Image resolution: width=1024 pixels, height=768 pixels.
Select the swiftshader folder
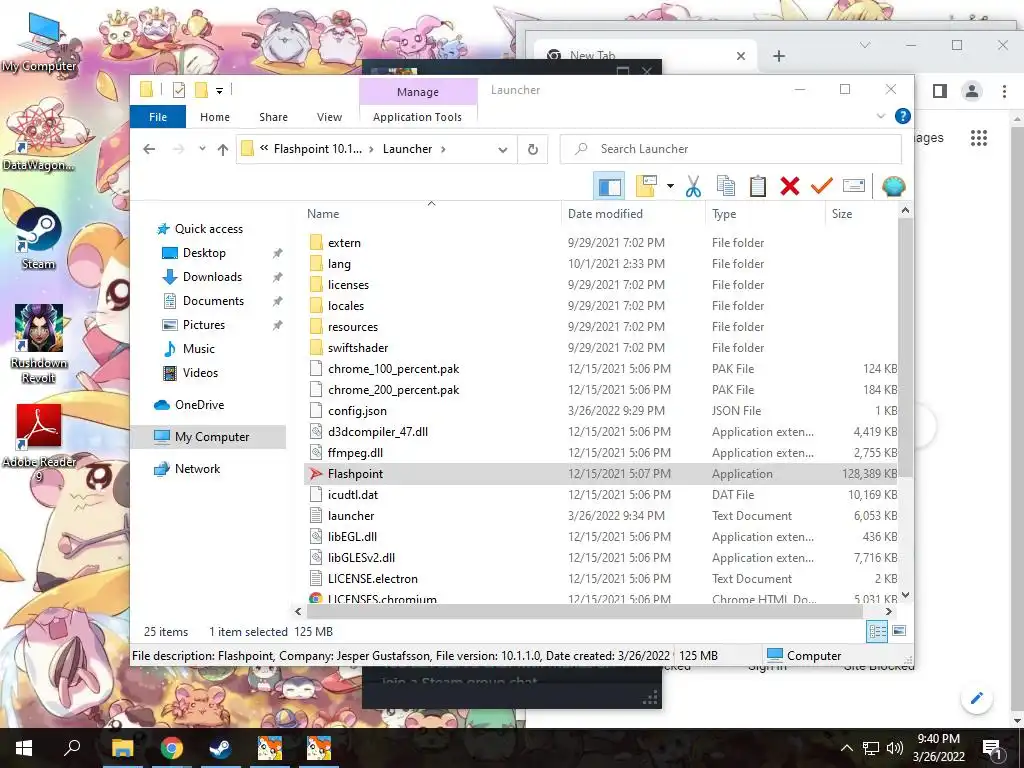tap(358, 348)
